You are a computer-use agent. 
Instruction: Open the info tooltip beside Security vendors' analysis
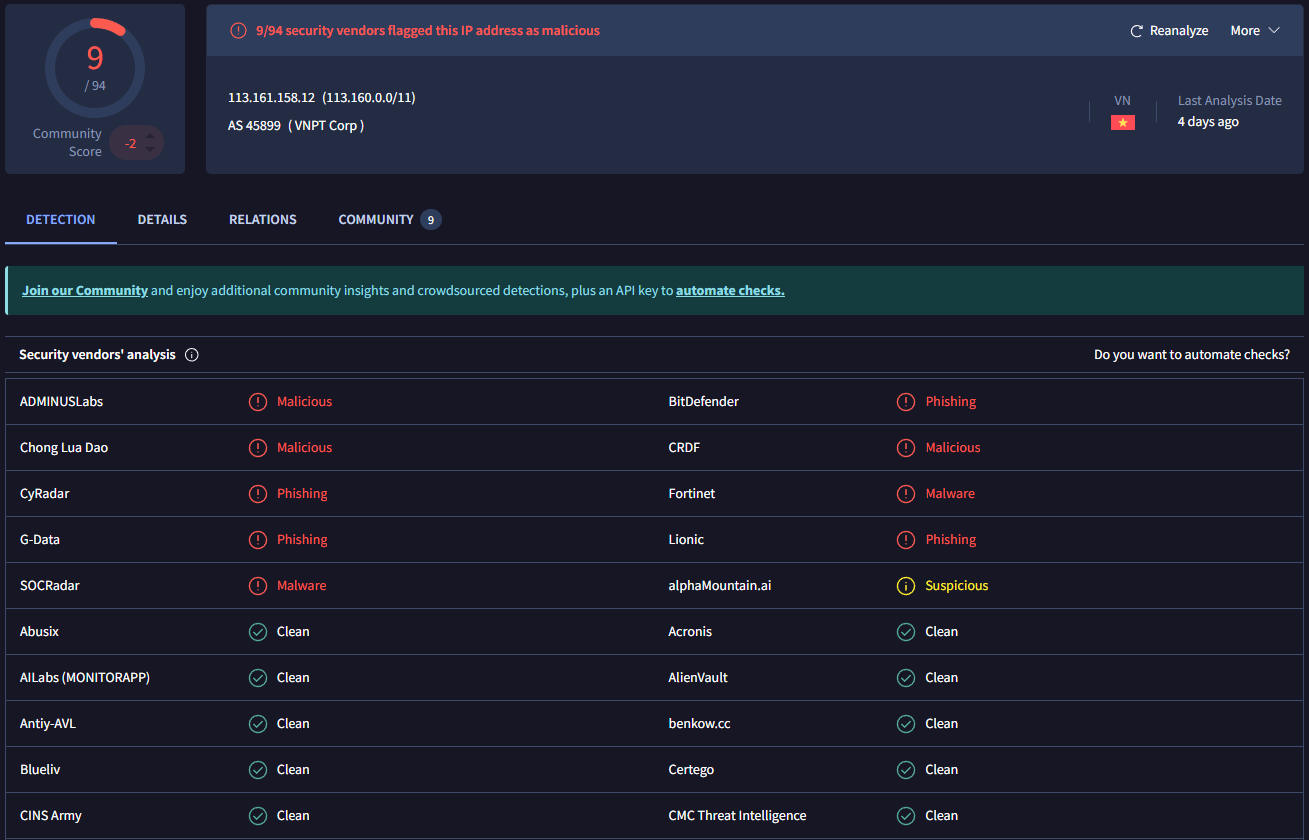[x=192, y=354]
